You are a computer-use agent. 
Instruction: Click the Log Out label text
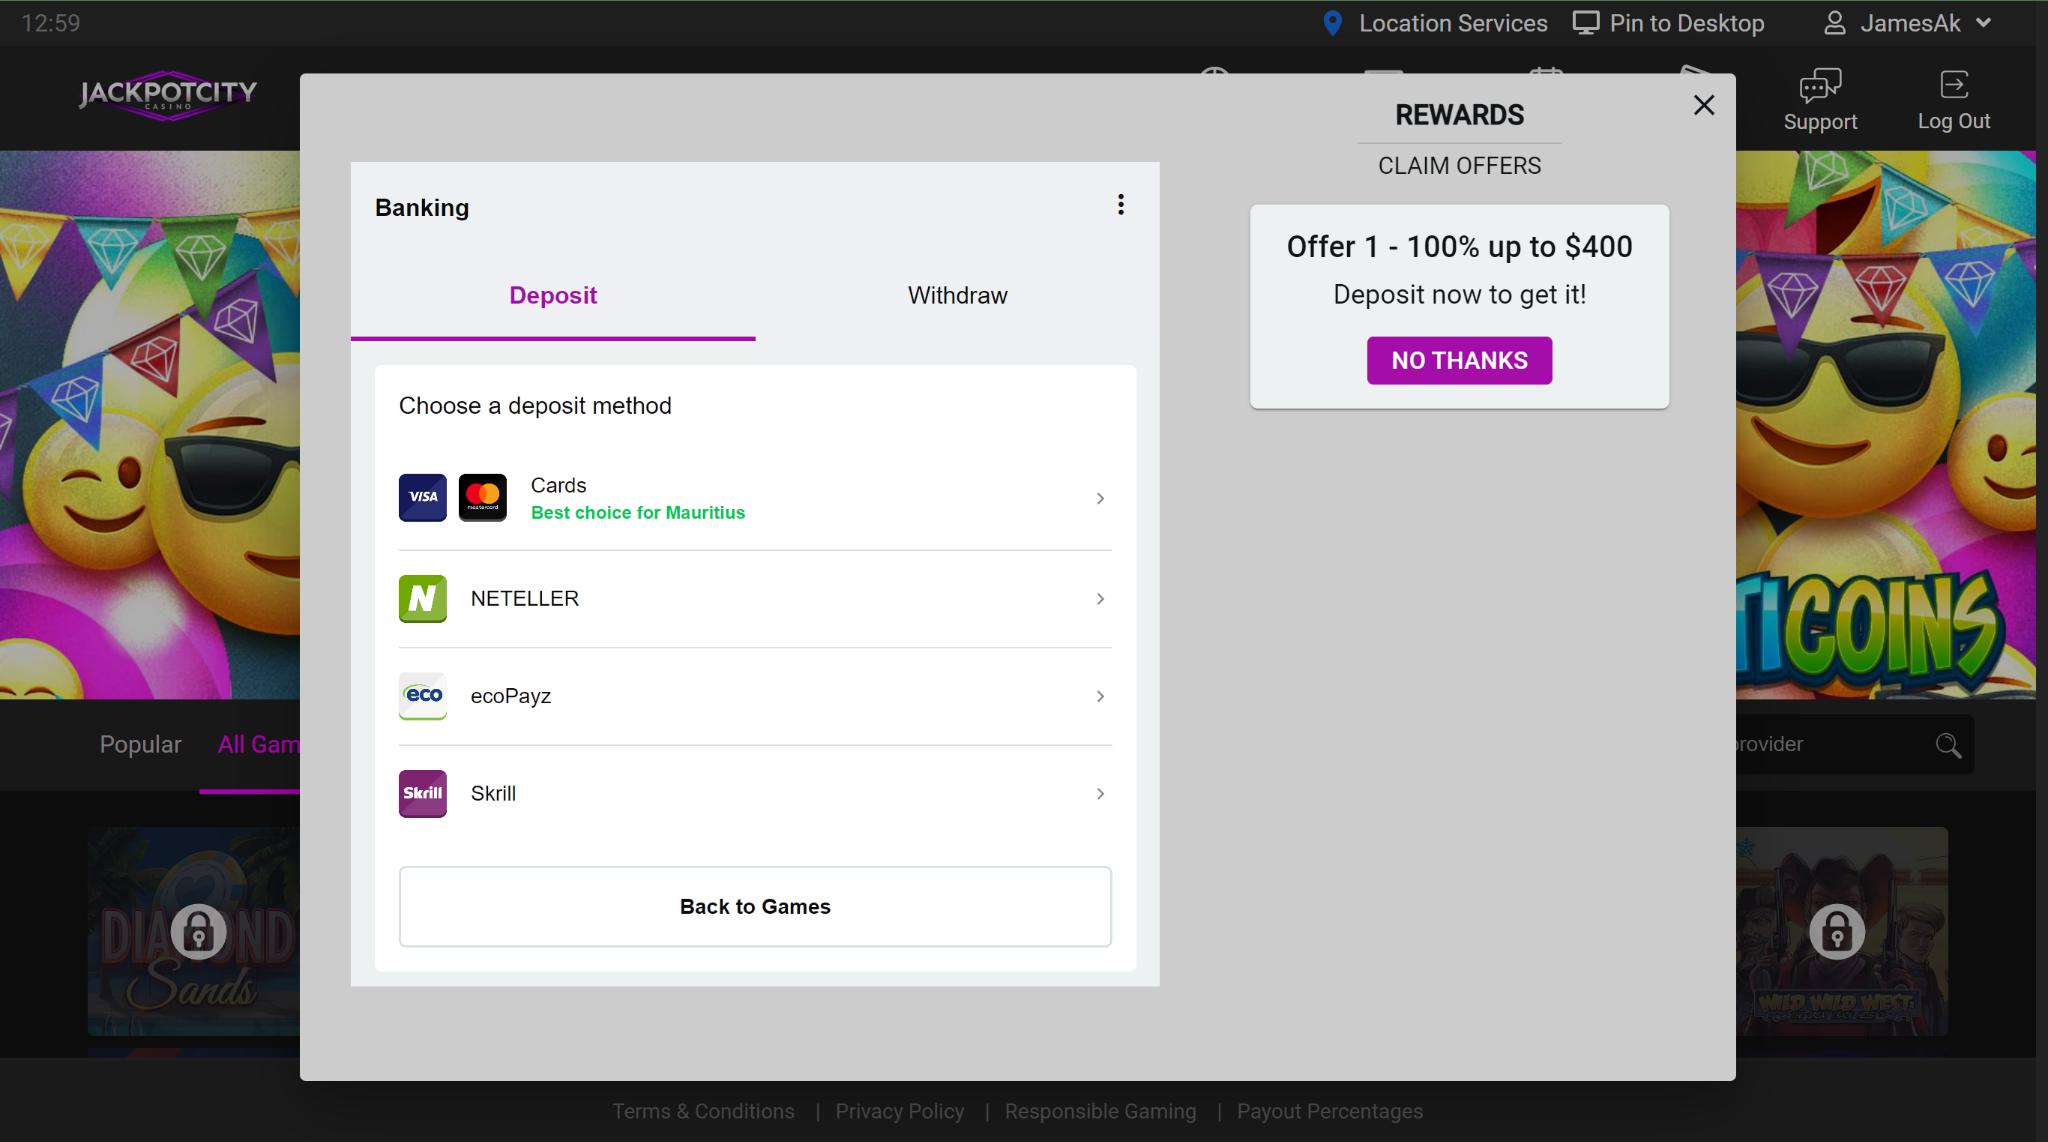pos(1953,121)
